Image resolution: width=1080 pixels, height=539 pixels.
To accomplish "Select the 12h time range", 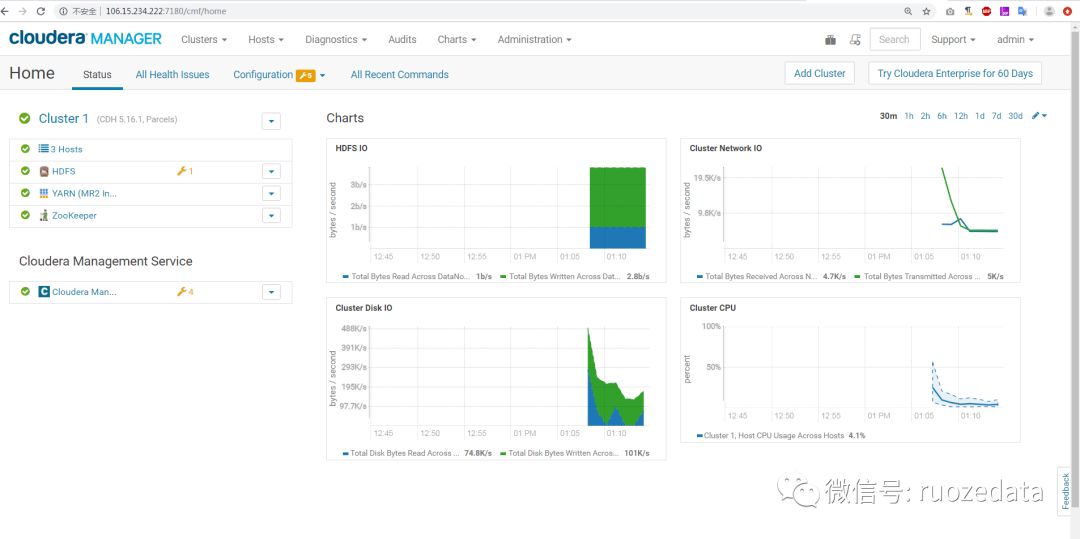I will 961,116.
